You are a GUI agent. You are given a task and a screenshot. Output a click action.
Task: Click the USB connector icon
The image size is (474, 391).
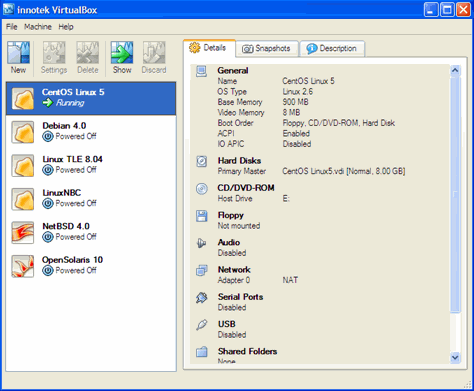click(x=202, y=325)
